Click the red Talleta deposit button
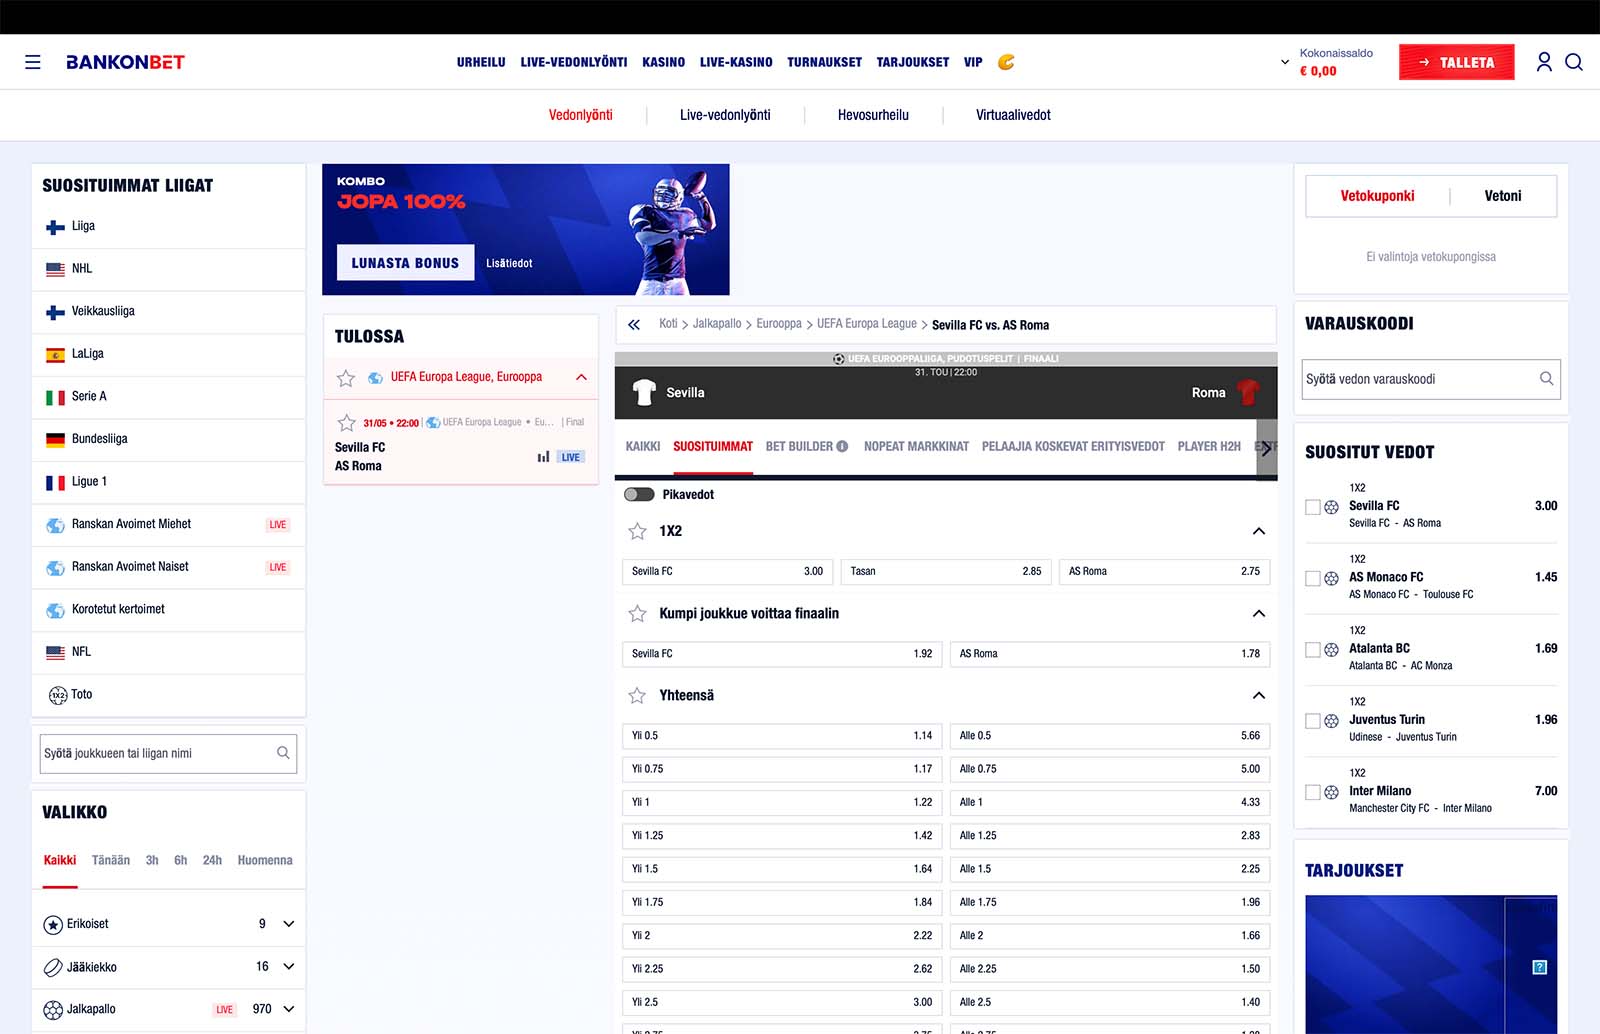 1456,62
